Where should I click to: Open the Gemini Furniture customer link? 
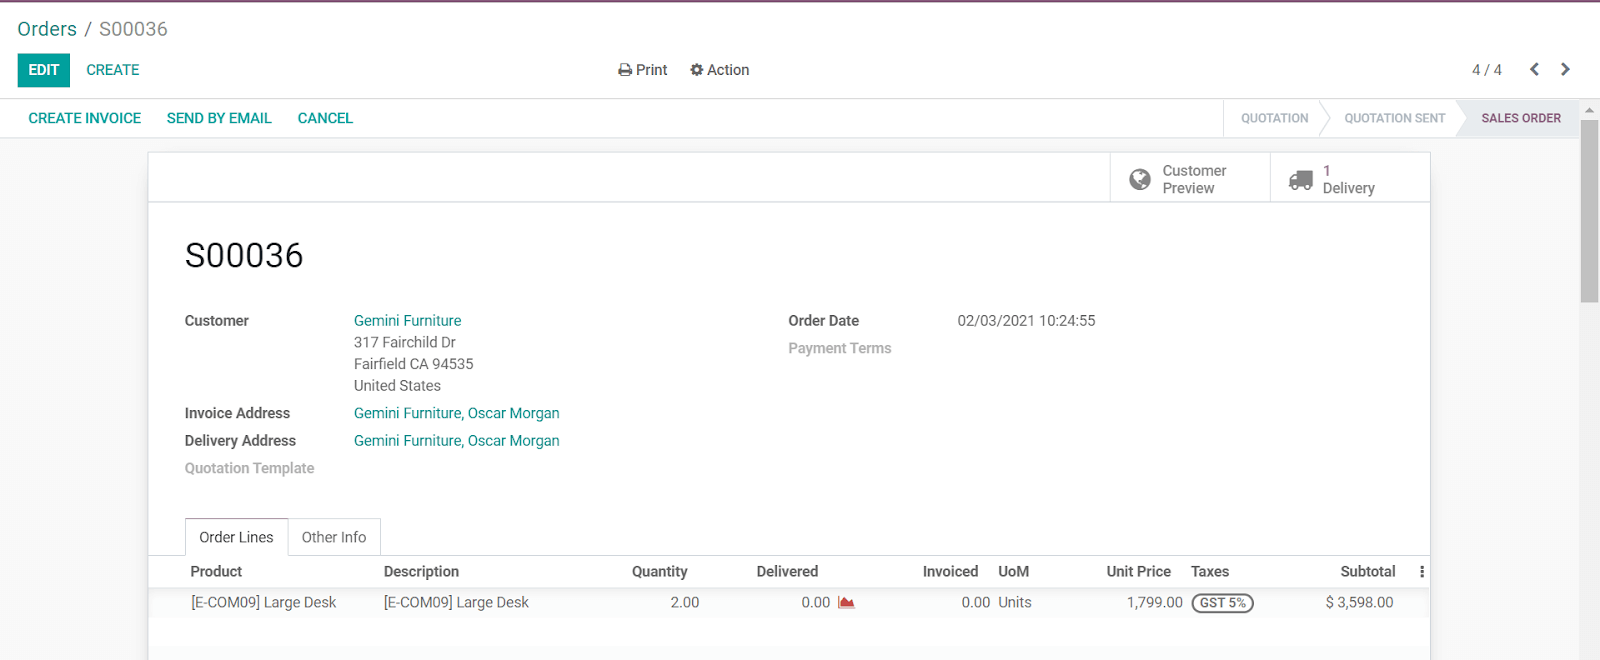(x=407, y=321)
